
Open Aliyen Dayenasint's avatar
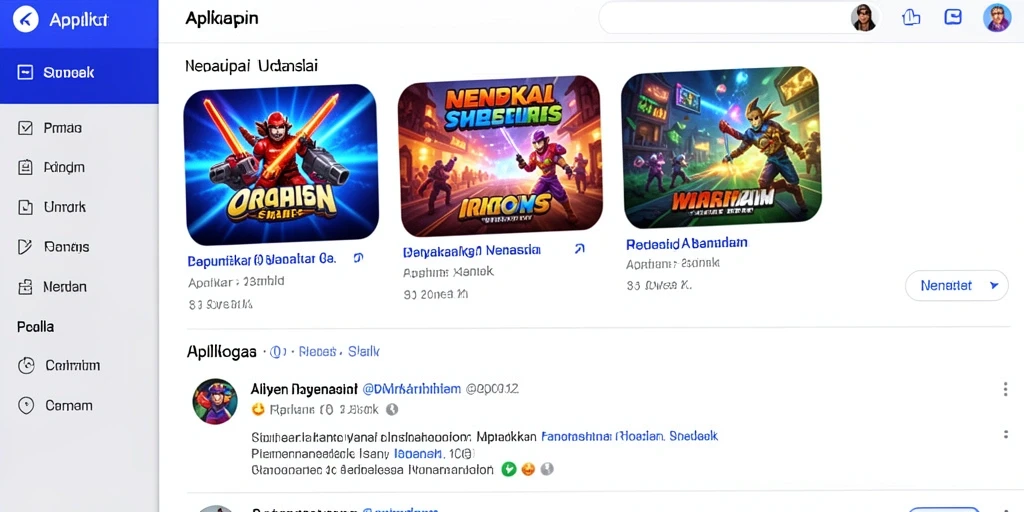[215, 401]
